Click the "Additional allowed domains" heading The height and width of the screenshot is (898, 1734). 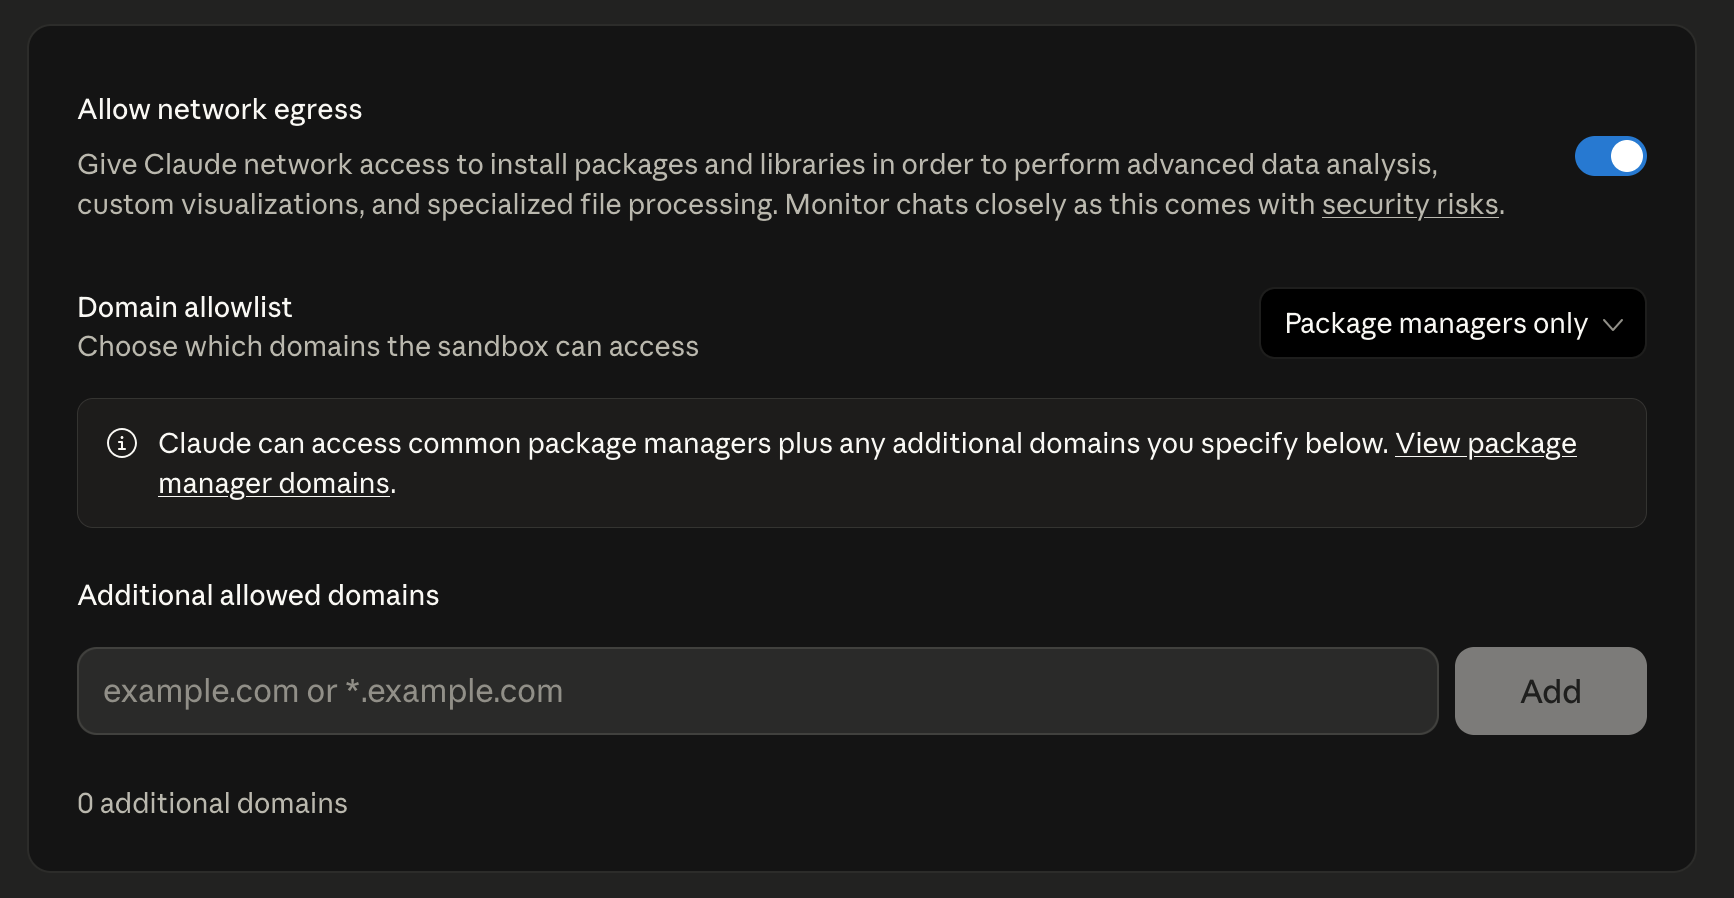pos(258,595)
